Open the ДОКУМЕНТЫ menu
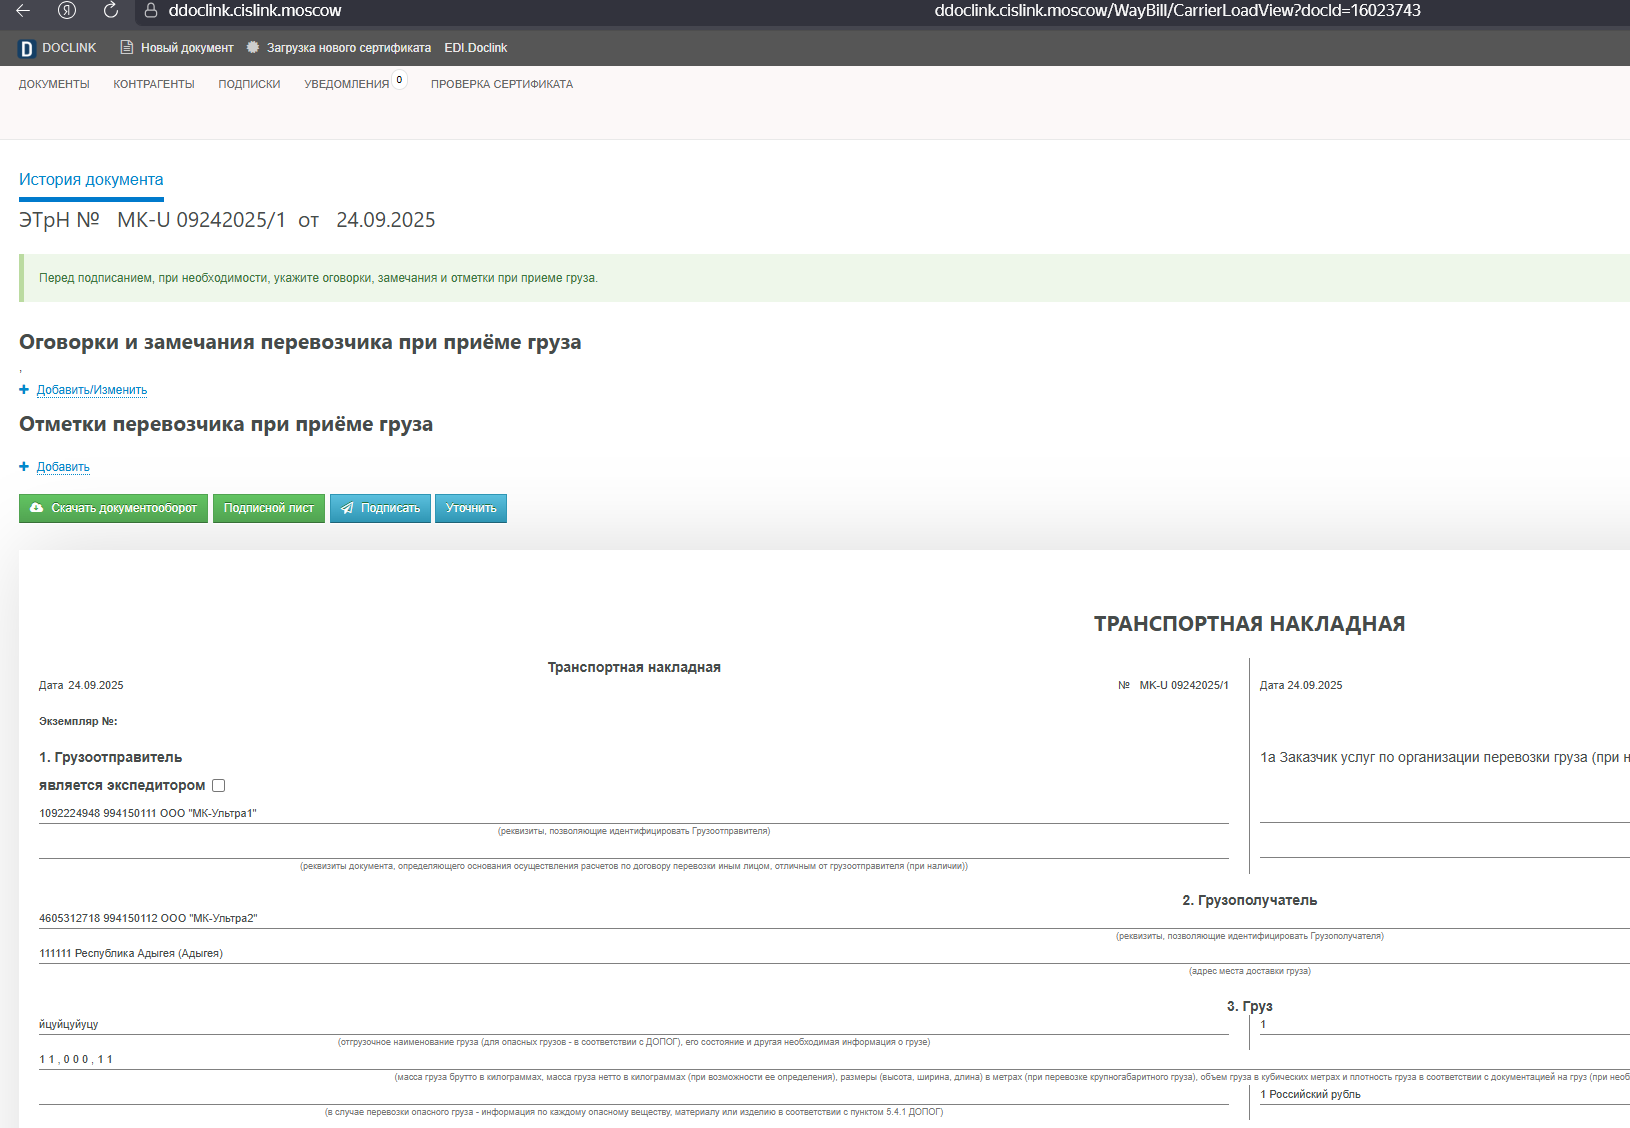 (54, 84)
